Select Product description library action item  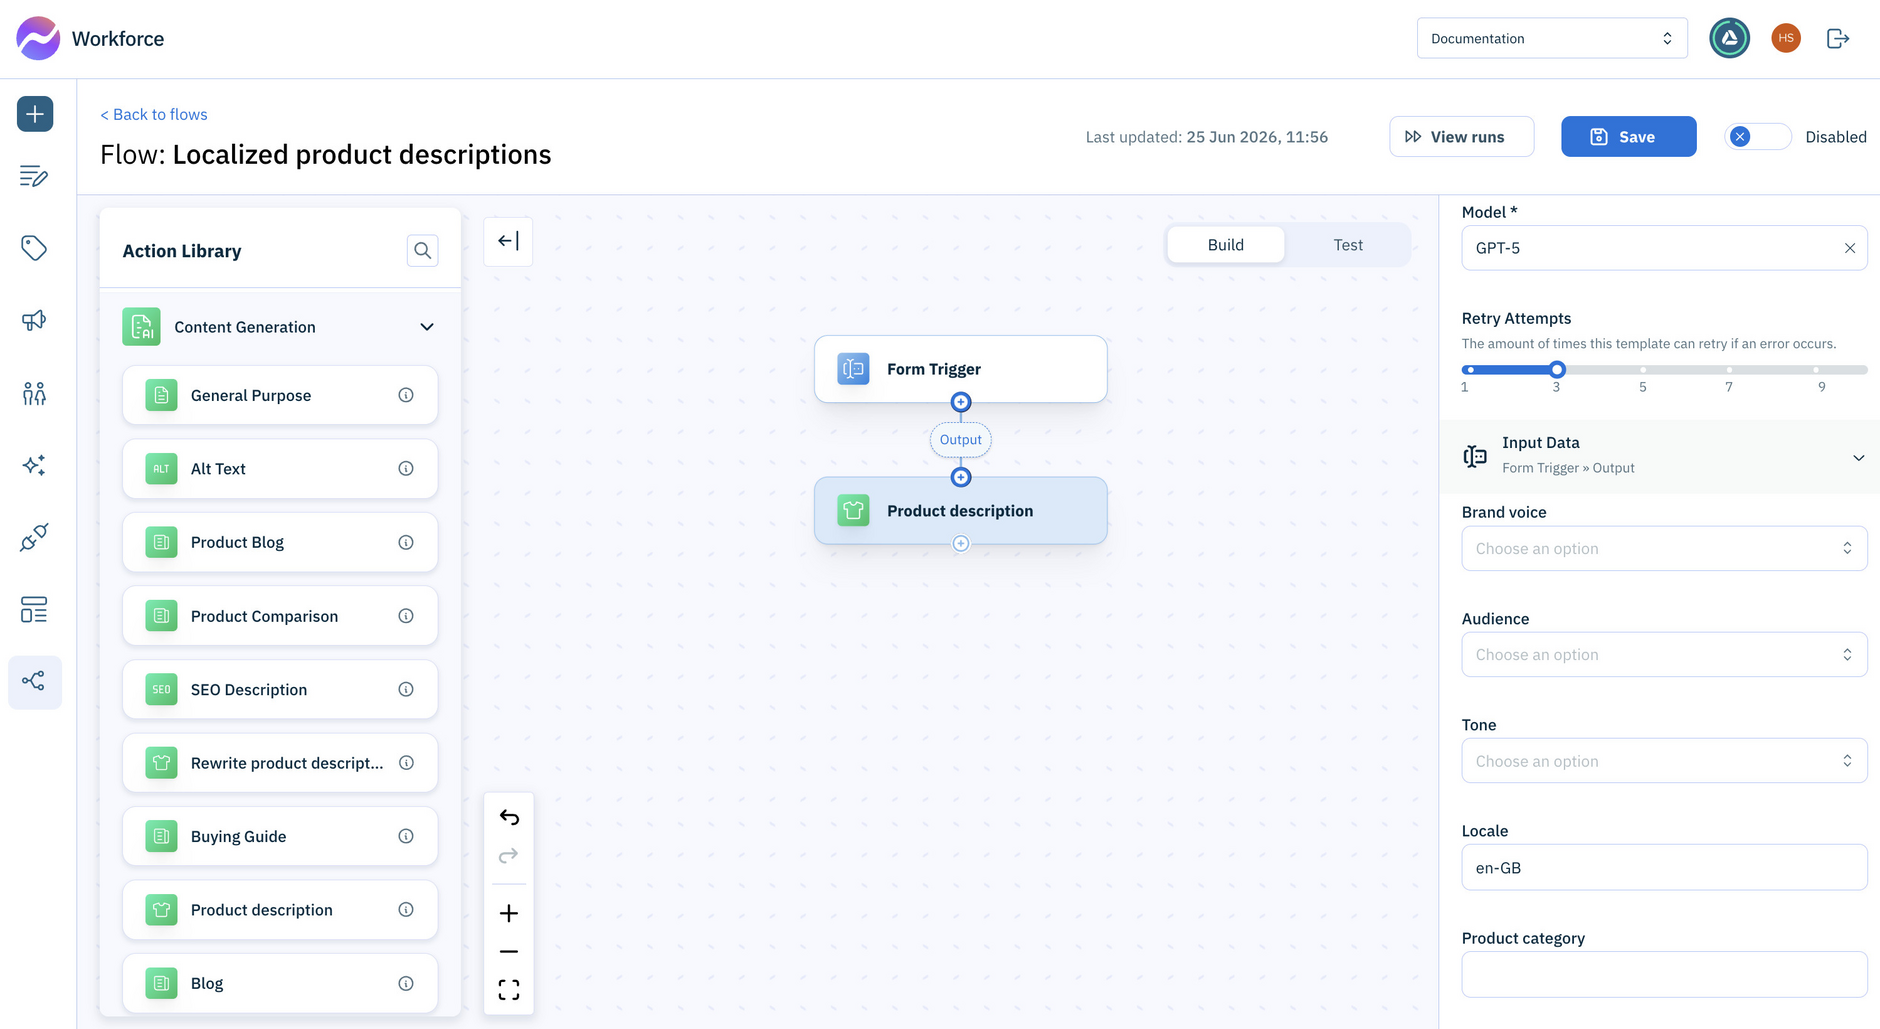280,910
